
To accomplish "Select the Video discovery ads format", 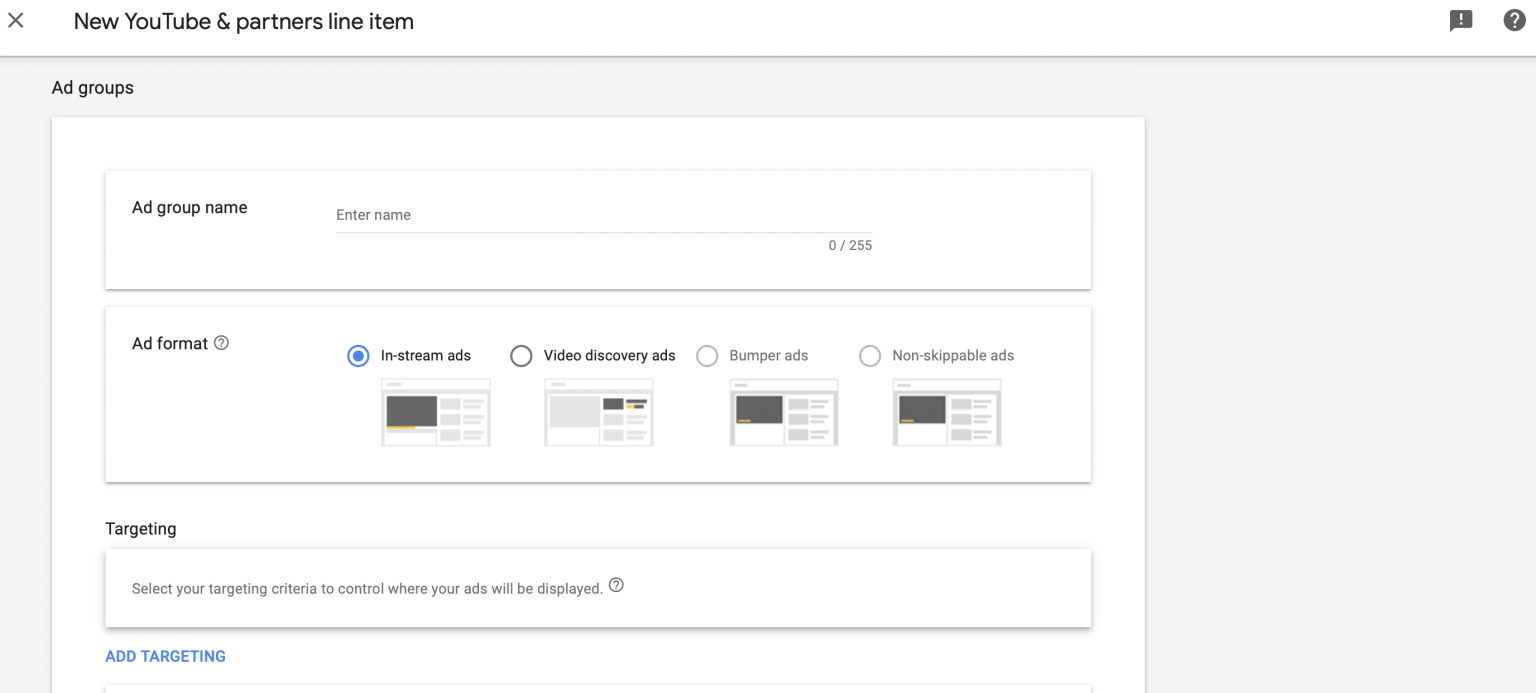I will 521,355.
